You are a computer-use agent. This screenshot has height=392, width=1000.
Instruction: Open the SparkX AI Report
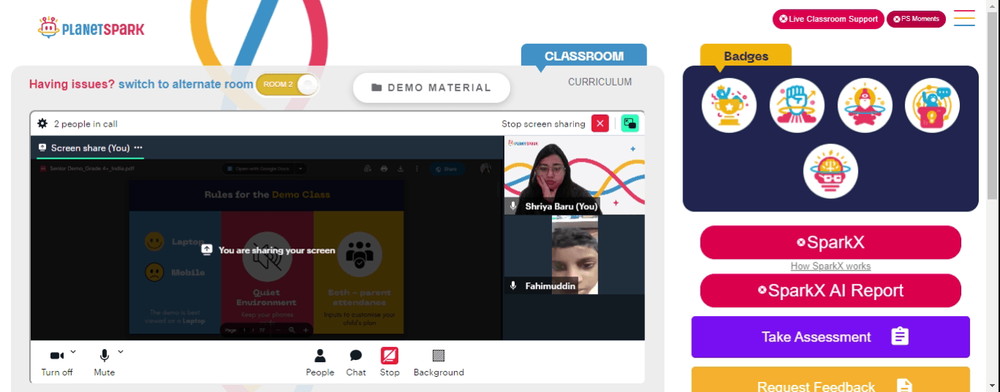pyautogui.click(x=830, y=291)
